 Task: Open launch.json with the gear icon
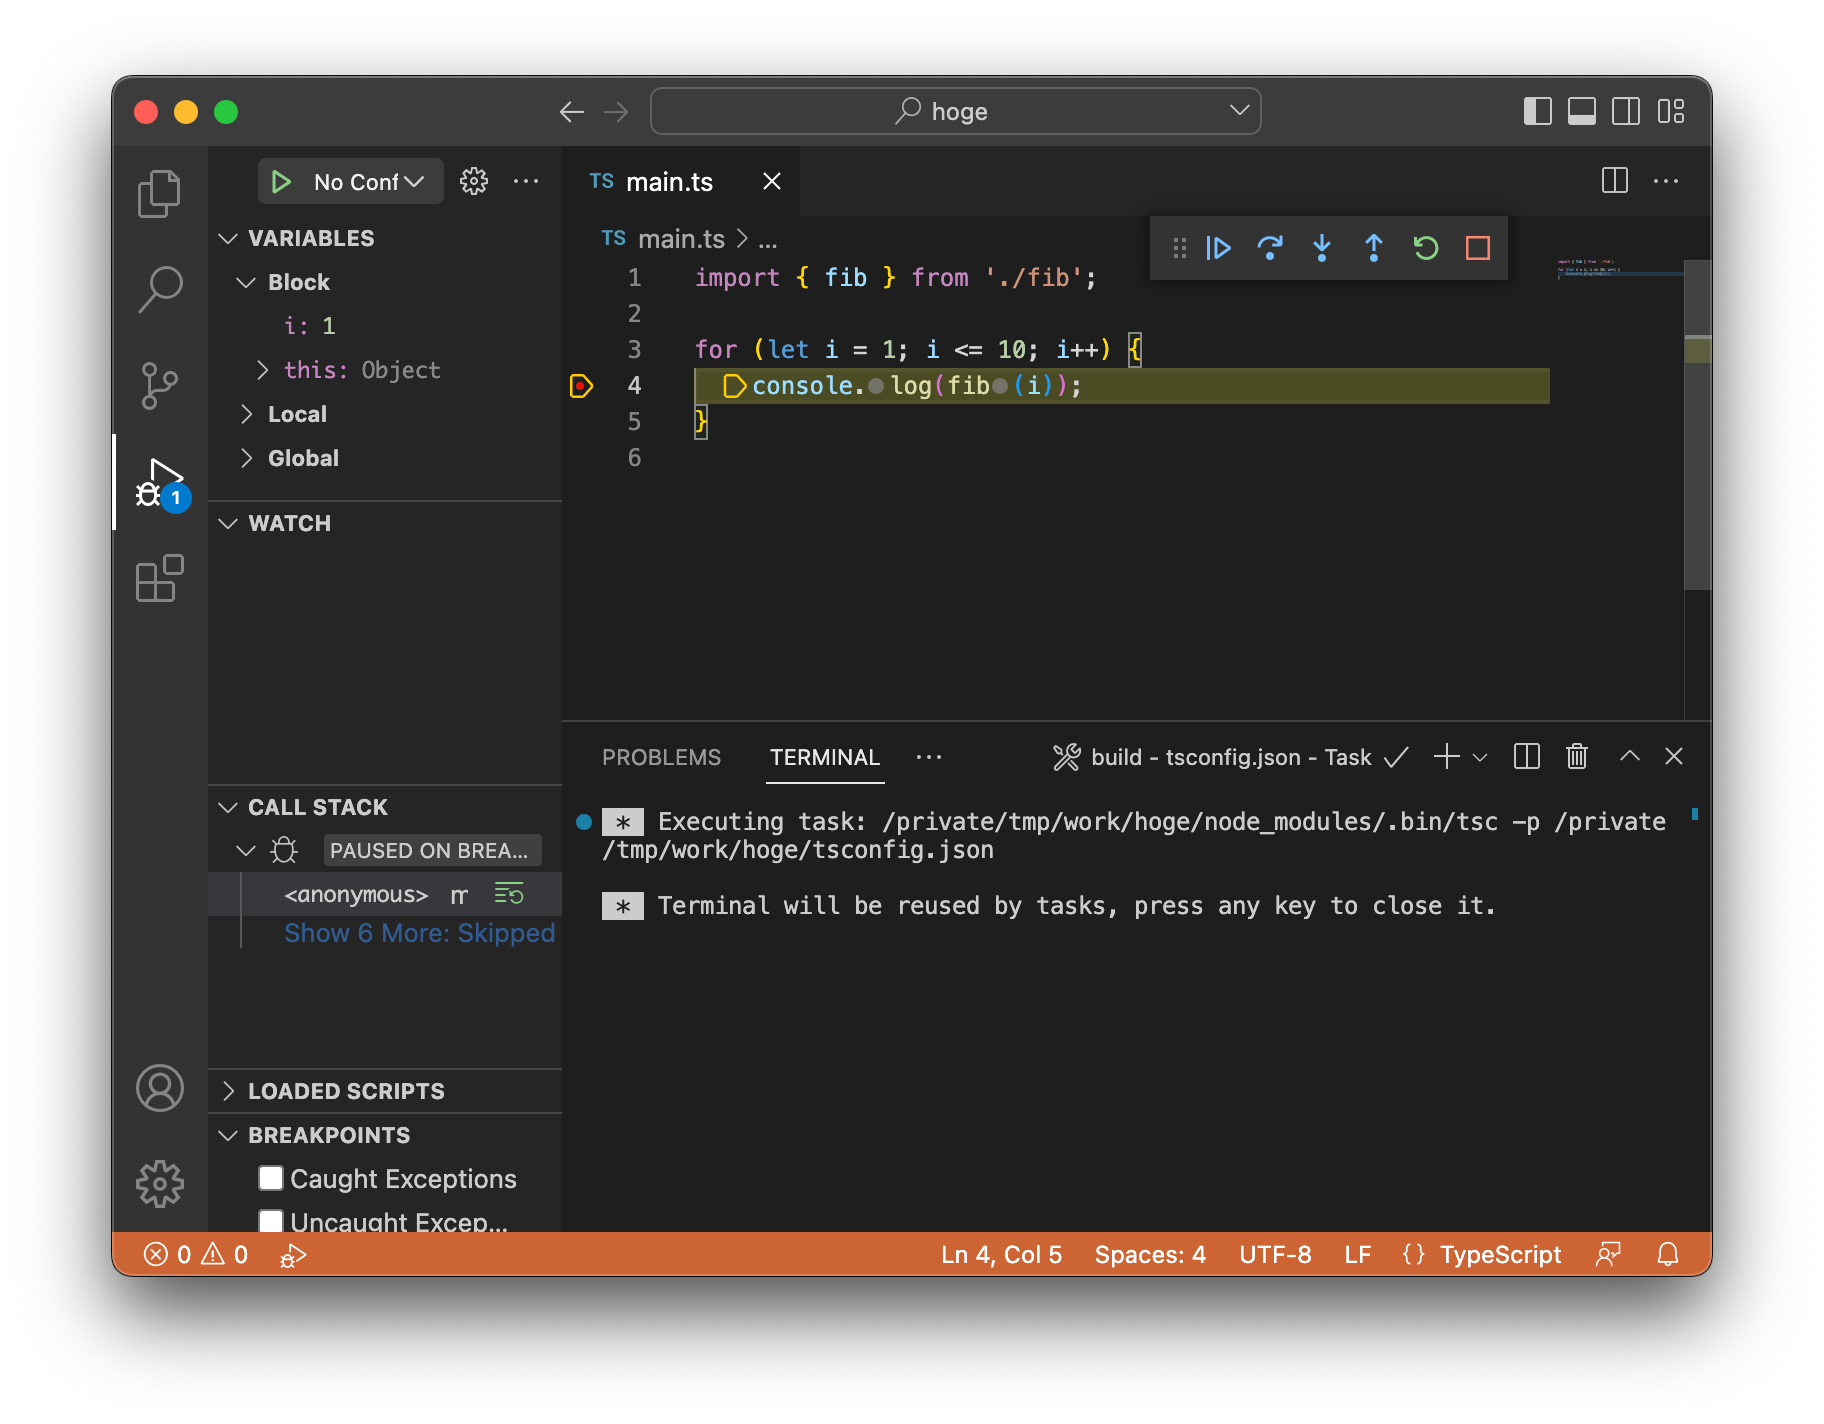click(474, 182)
